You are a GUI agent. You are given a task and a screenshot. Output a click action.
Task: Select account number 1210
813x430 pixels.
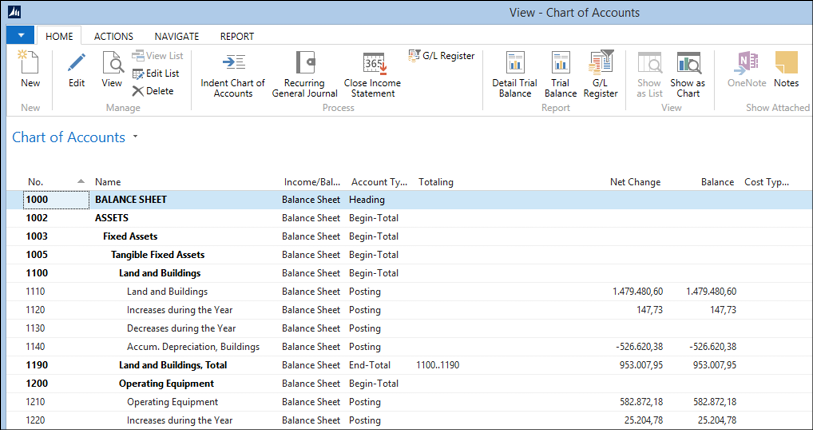(x=35, y=402)
